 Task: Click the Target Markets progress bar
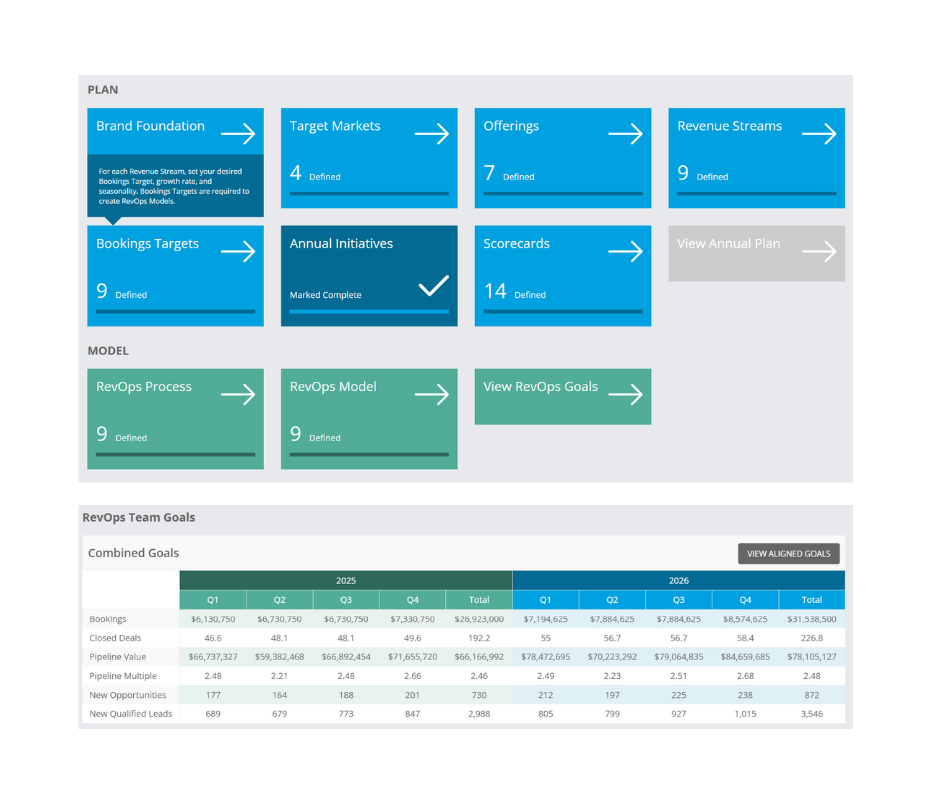point(369,193)
